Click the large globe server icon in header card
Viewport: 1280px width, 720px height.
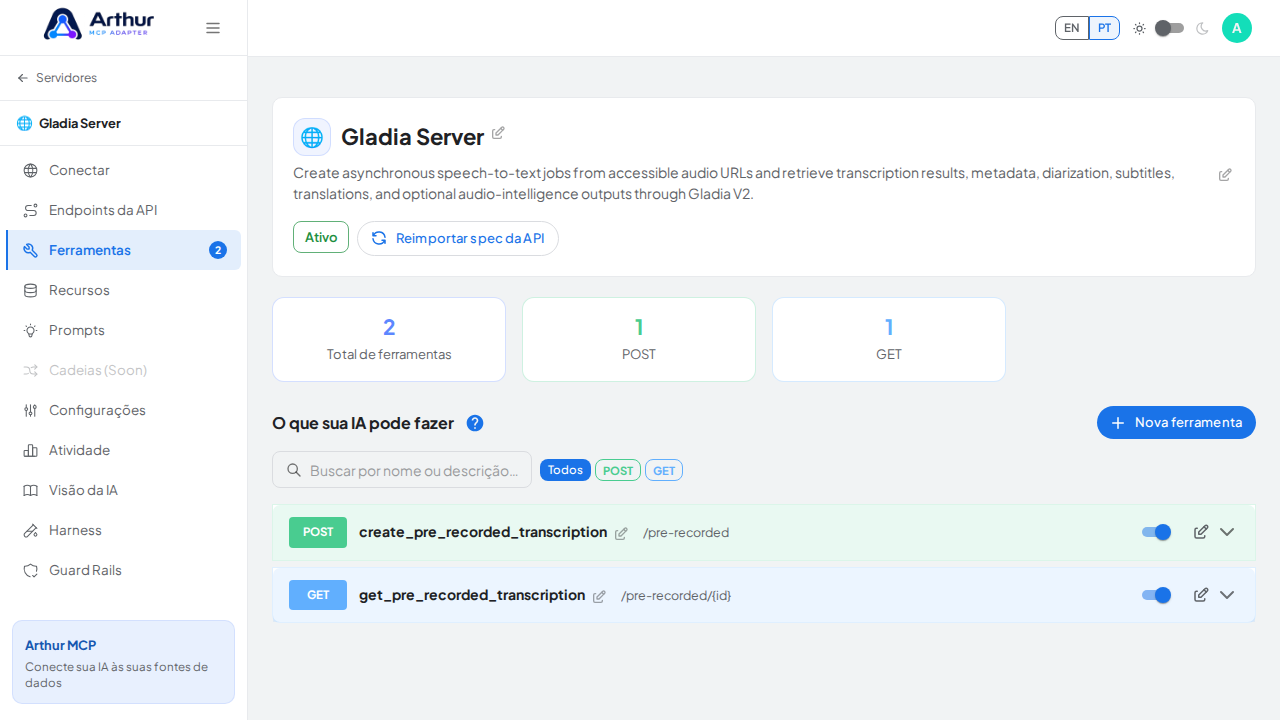click(x=312, y=137)
